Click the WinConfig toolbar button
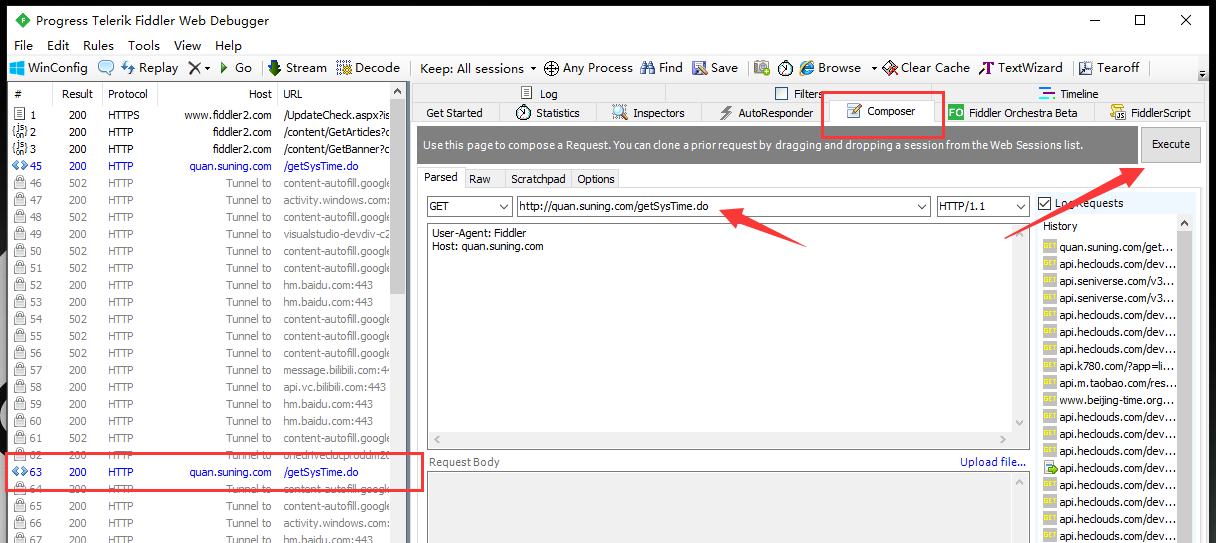This screenshot has width=1216, height=543. coord(49,68)
